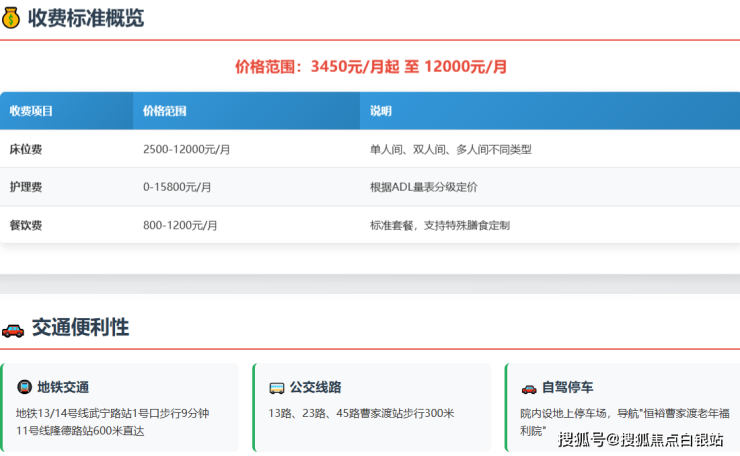Click the red car icon beside 交通便利性
The height and width of the screenshot is (456, 740).
pyautogui.click(x=13, y=328)
